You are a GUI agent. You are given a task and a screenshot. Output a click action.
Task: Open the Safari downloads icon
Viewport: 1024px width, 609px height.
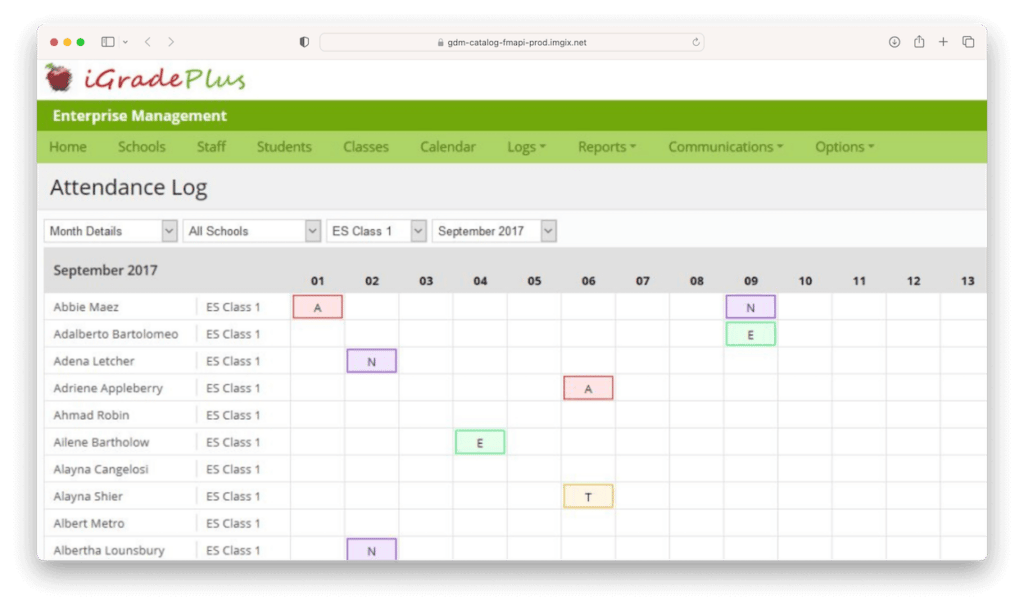tap(894, 42)
